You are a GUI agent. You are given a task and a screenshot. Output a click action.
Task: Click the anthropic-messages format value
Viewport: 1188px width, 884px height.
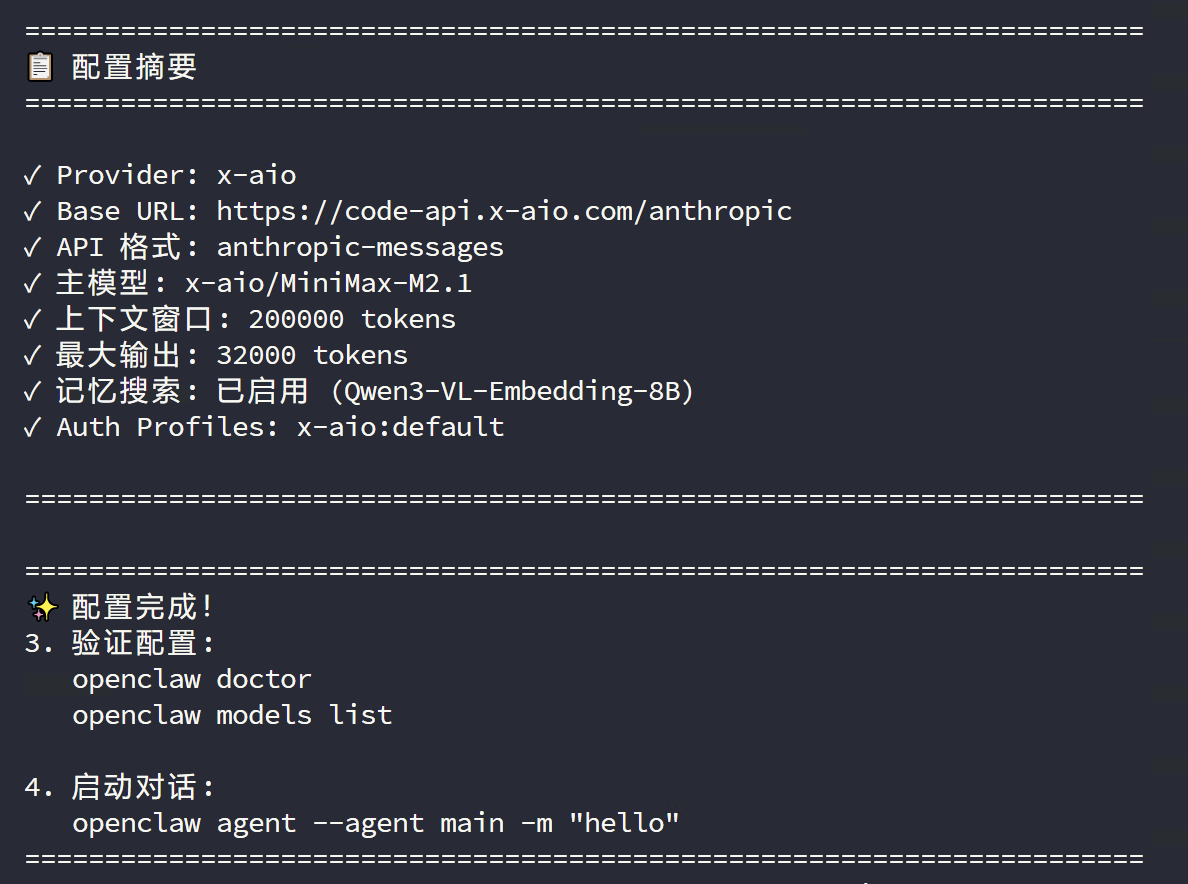point(360,248)
